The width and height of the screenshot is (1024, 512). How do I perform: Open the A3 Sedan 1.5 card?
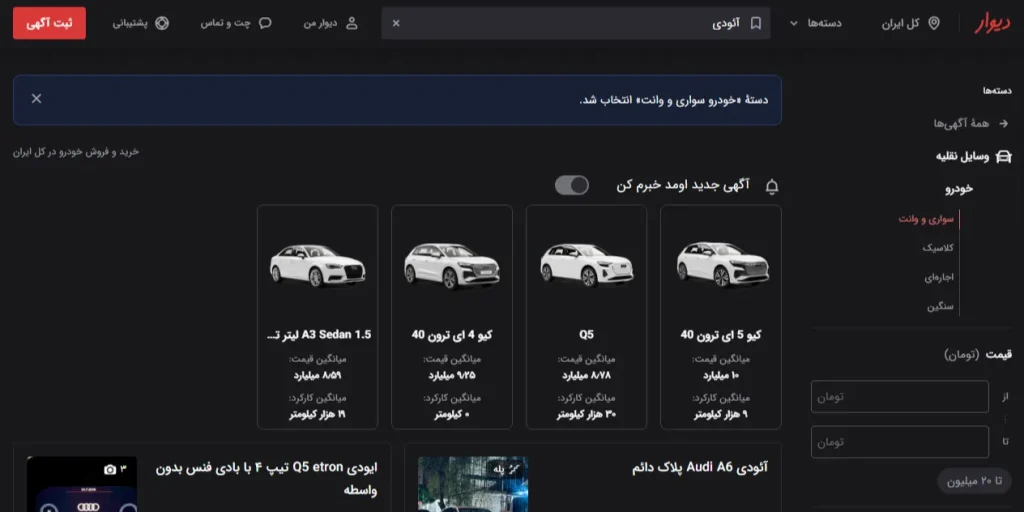click(317, 317)
